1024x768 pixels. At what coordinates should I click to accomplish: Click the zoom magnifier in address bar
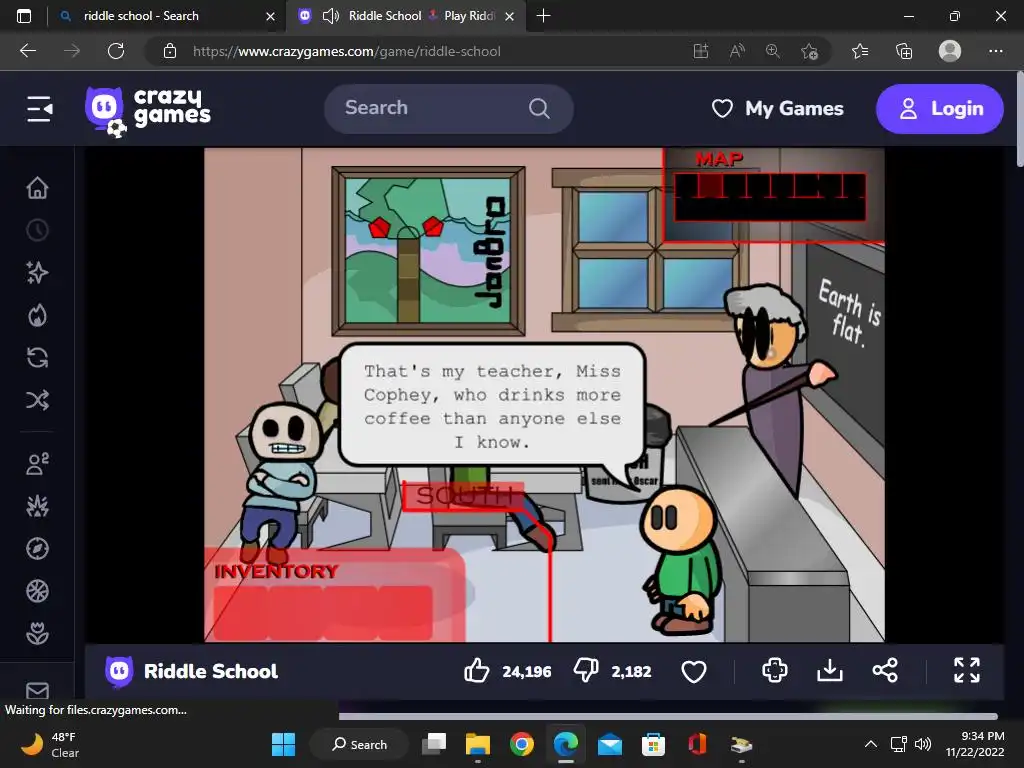click(773, 51)
